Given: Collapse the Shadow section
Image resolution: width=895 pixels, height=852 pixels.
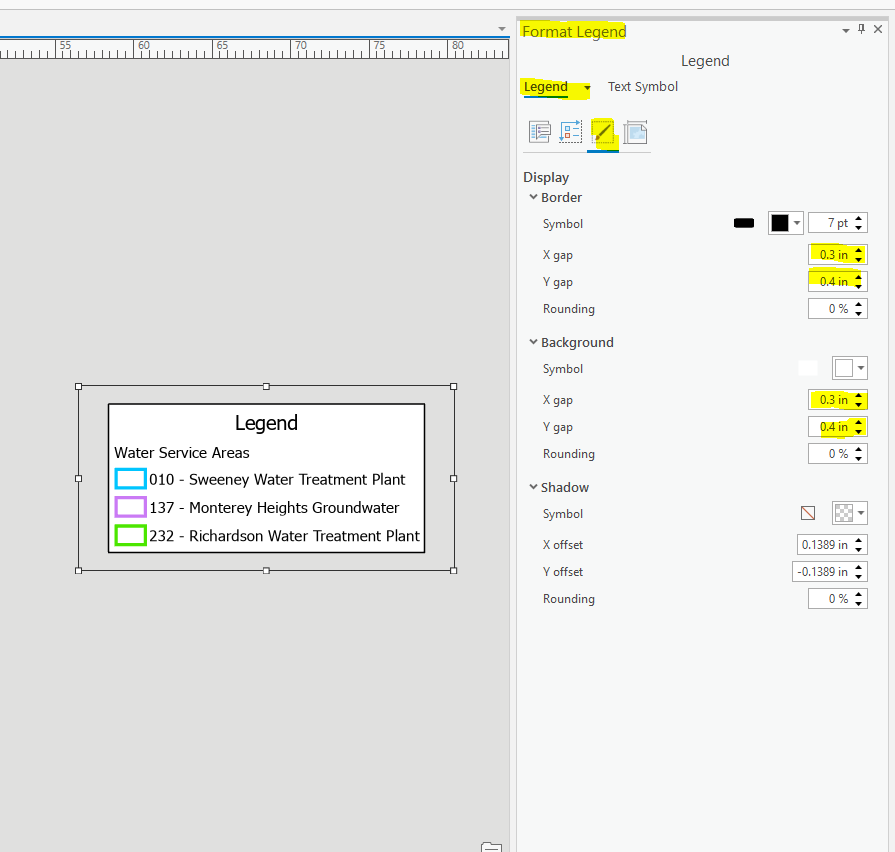Looking at the screenshot, I should [533, 487].
